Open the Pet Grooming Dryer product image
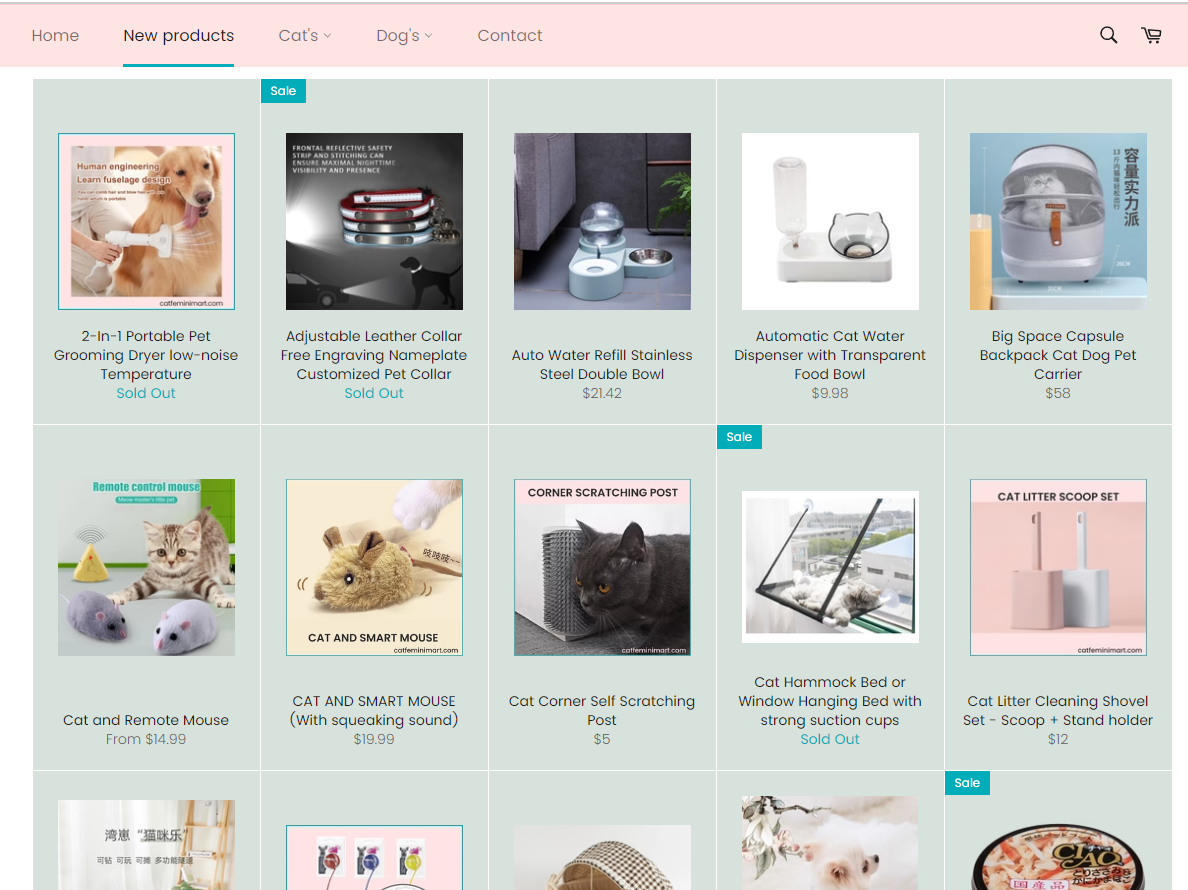 coord(146,221)
